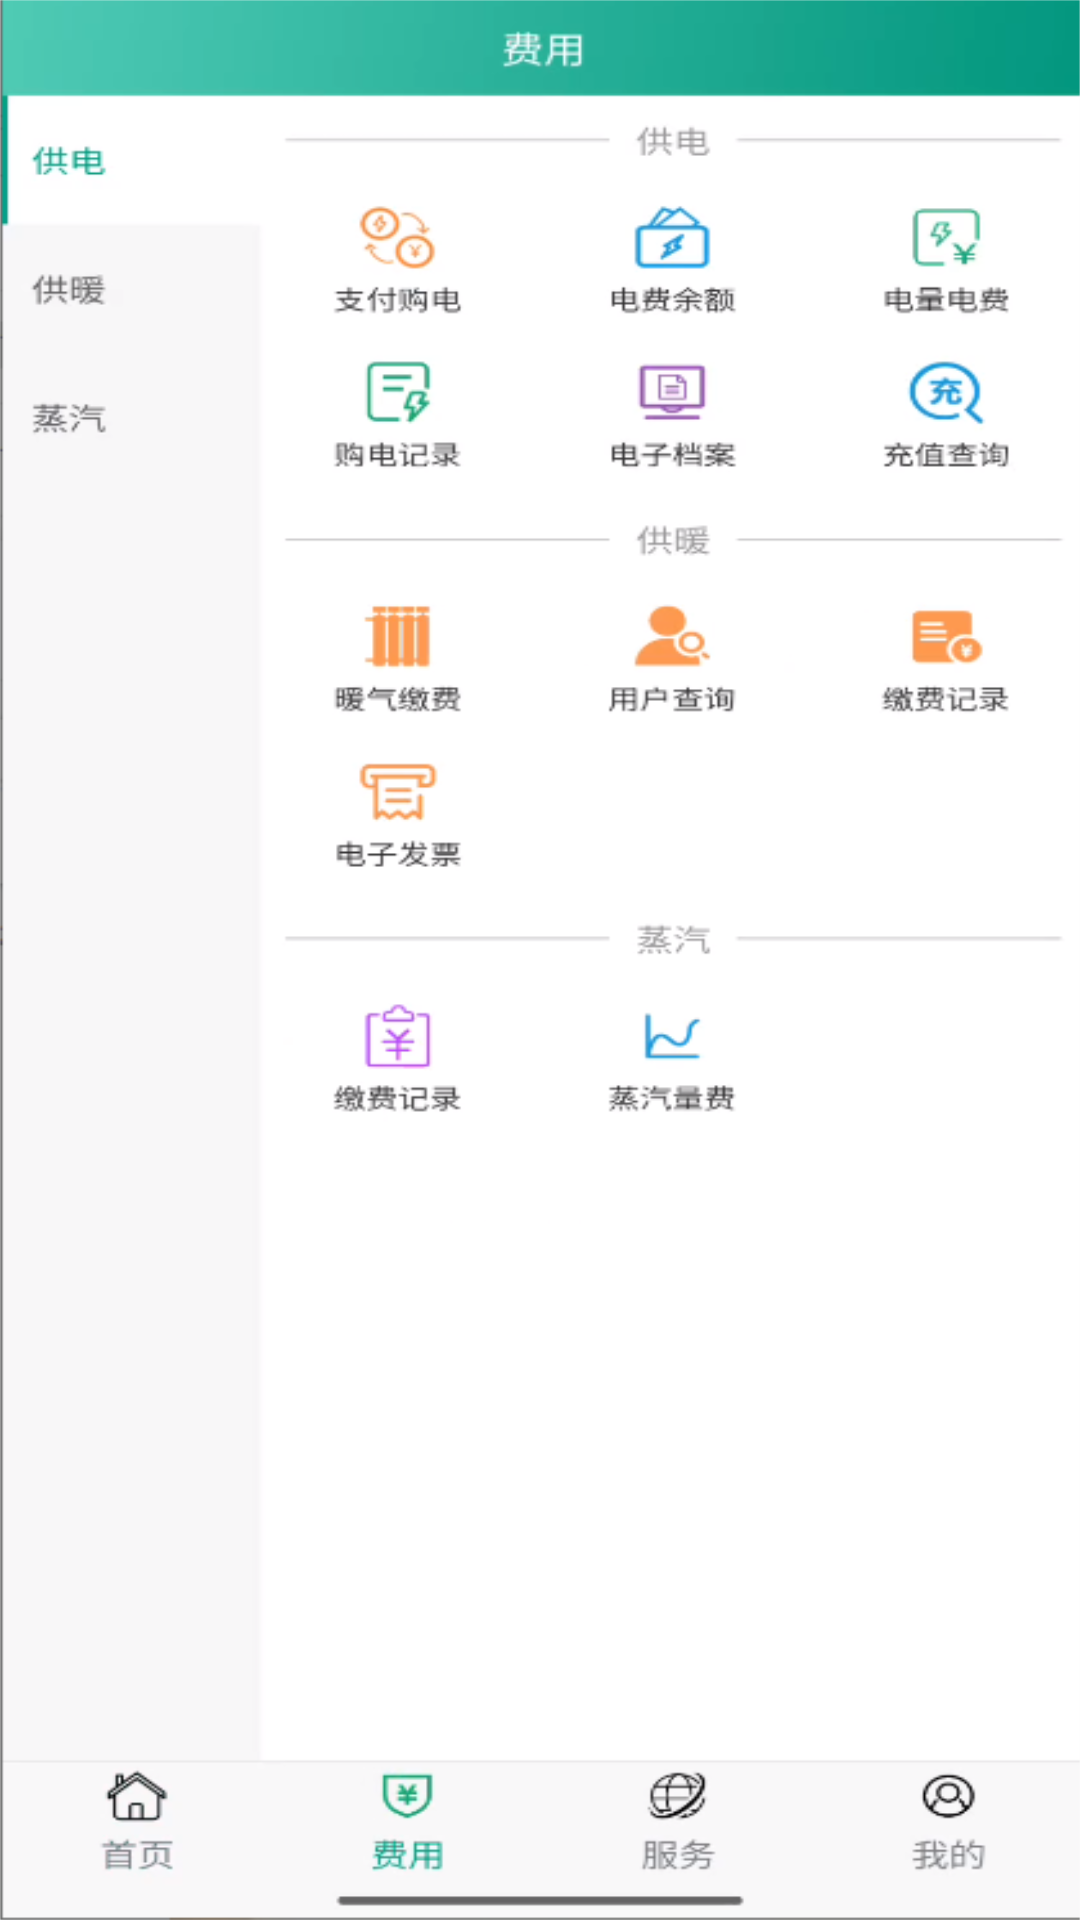This screenshot has width=1080, height=1920.
Task: Open 电子发票 e-invoice icon
Action: pos(397,792)
